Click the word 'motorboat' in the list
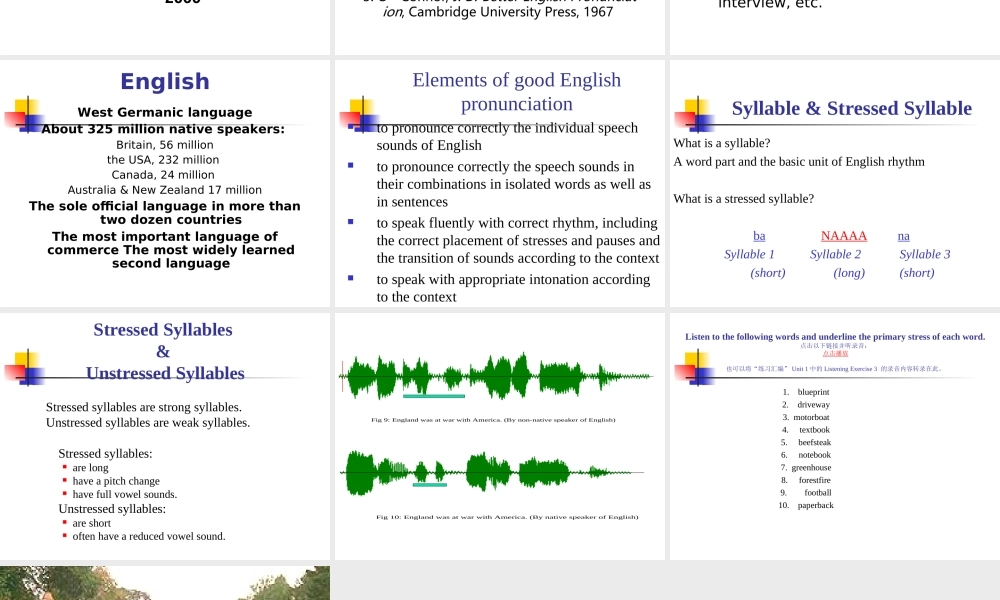The height and width of the screenshot is (600, 1000). click(x=811, y=418)
